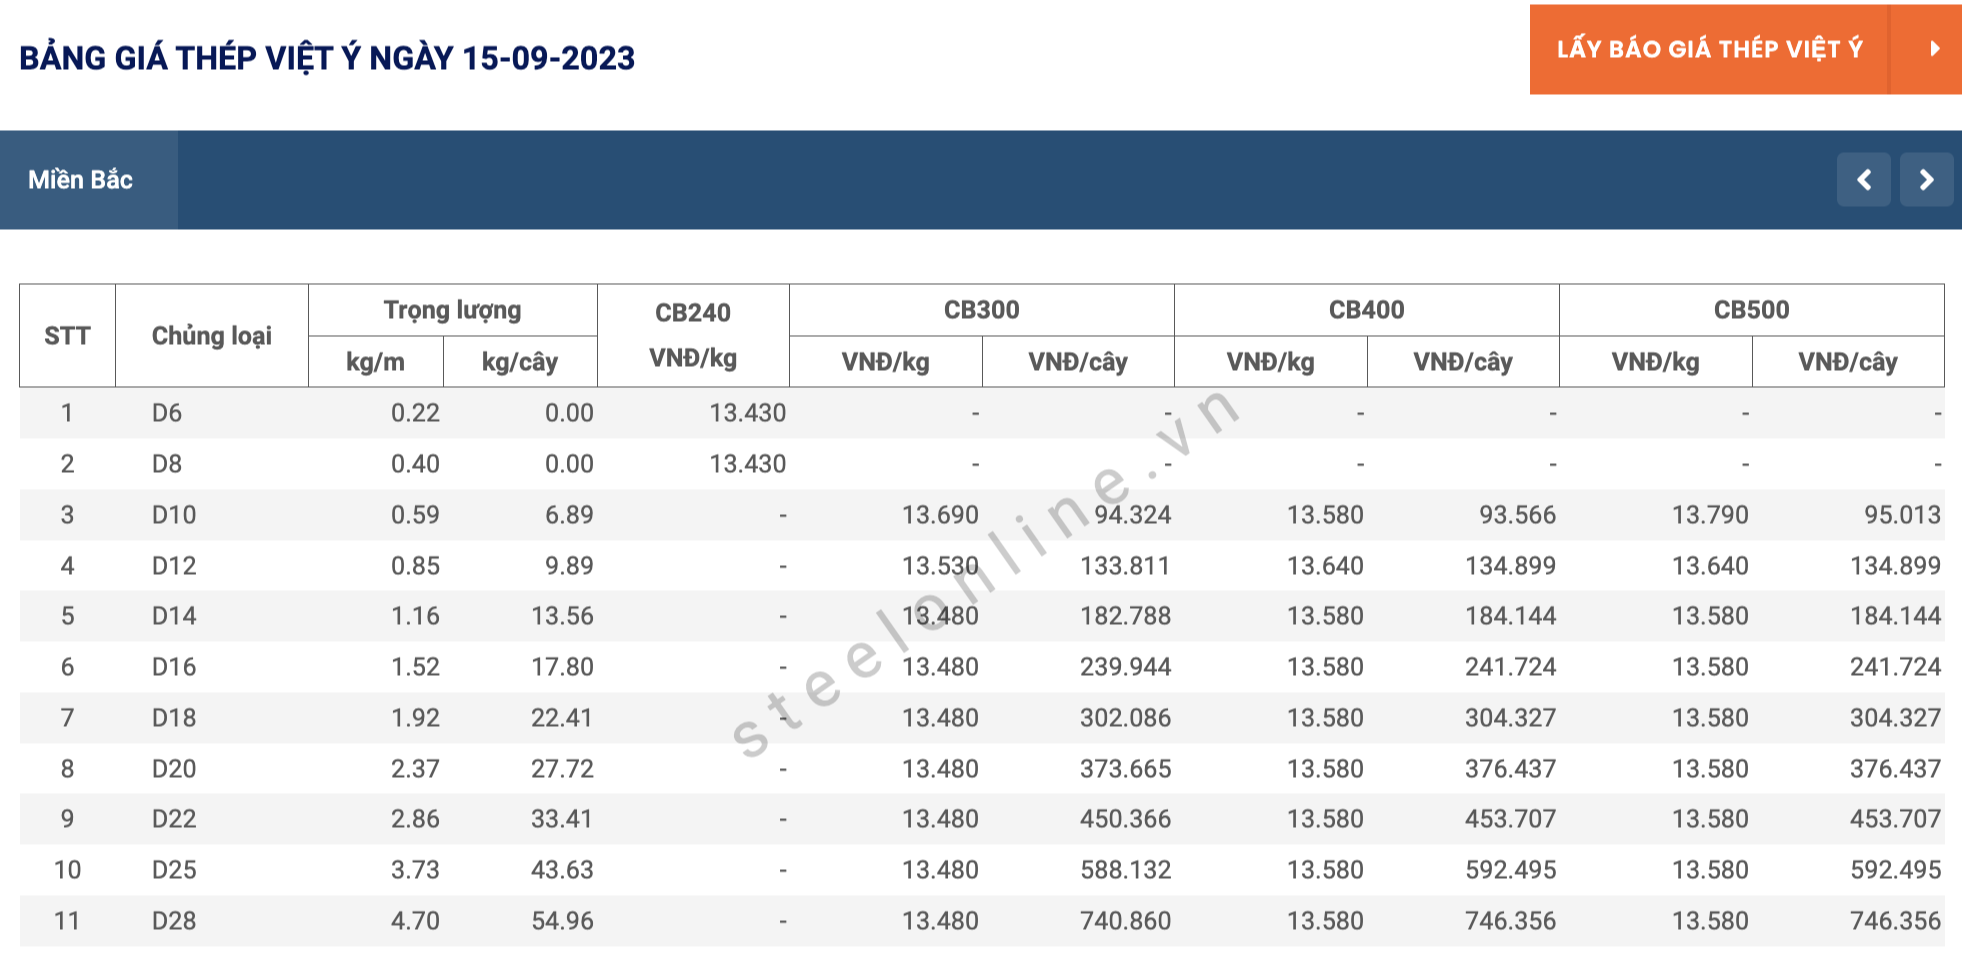
Task: Click the 588.132 price in D25 row
Action: coord(1126,870)
